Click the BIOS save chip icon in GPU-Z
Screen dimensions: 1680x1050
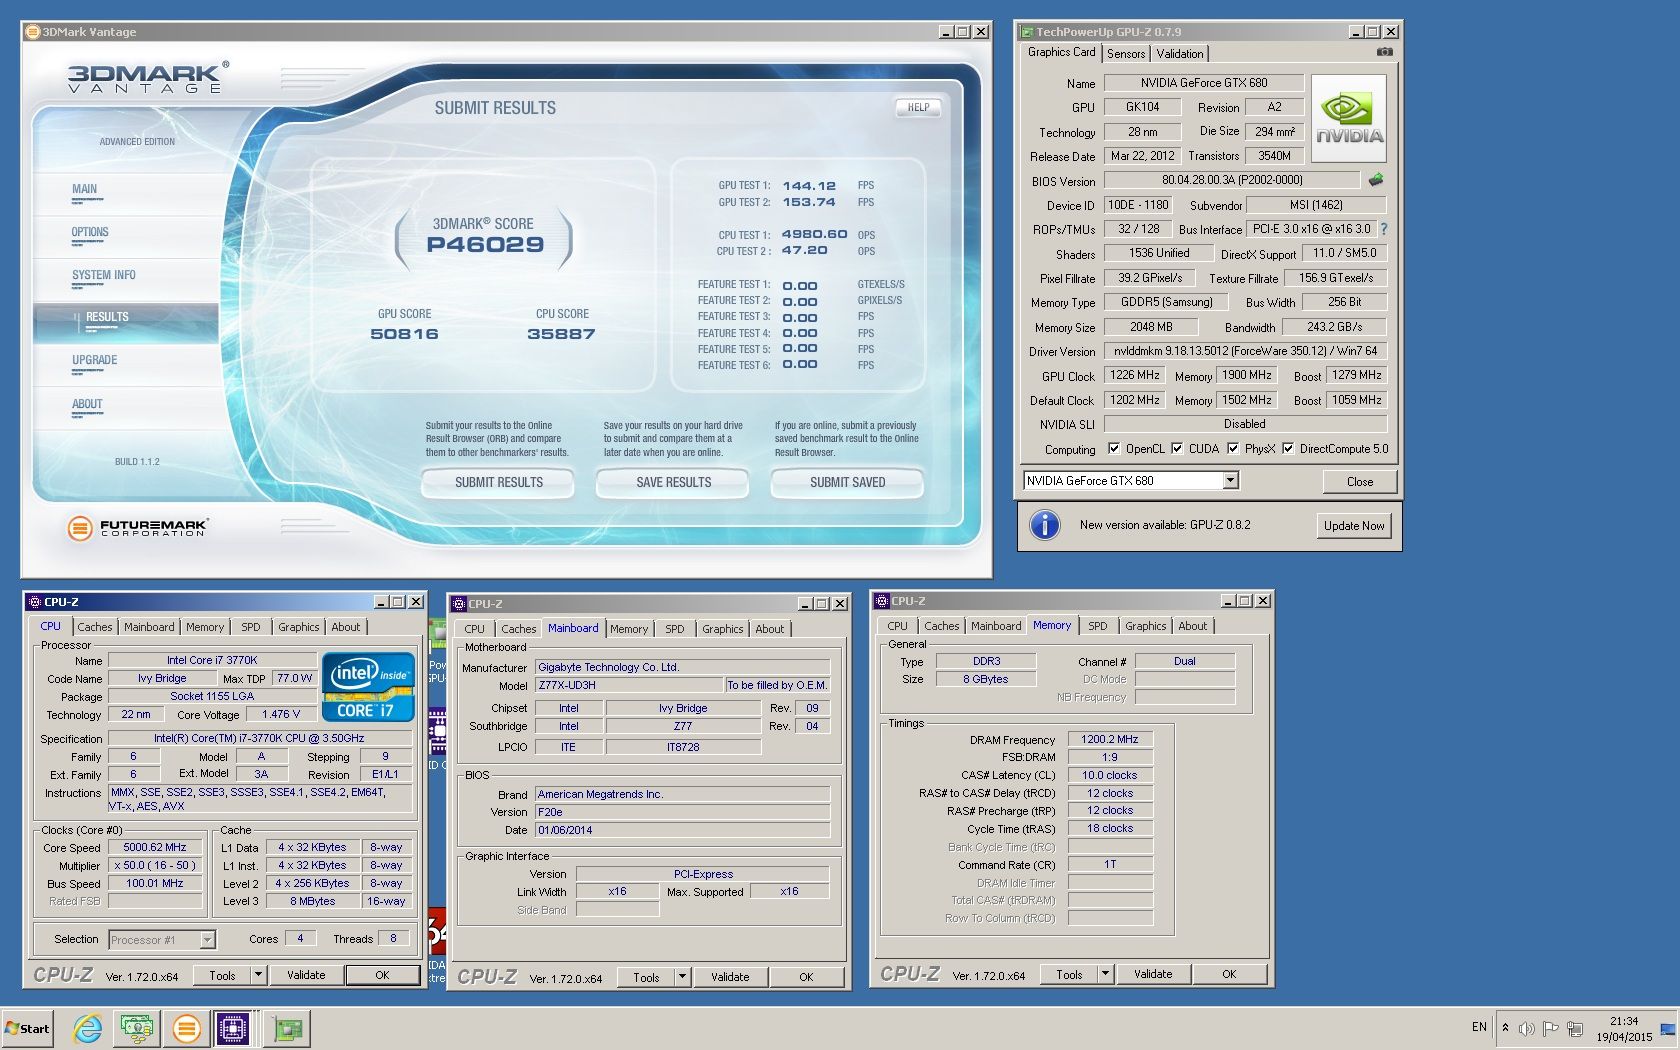[1376, 180]
